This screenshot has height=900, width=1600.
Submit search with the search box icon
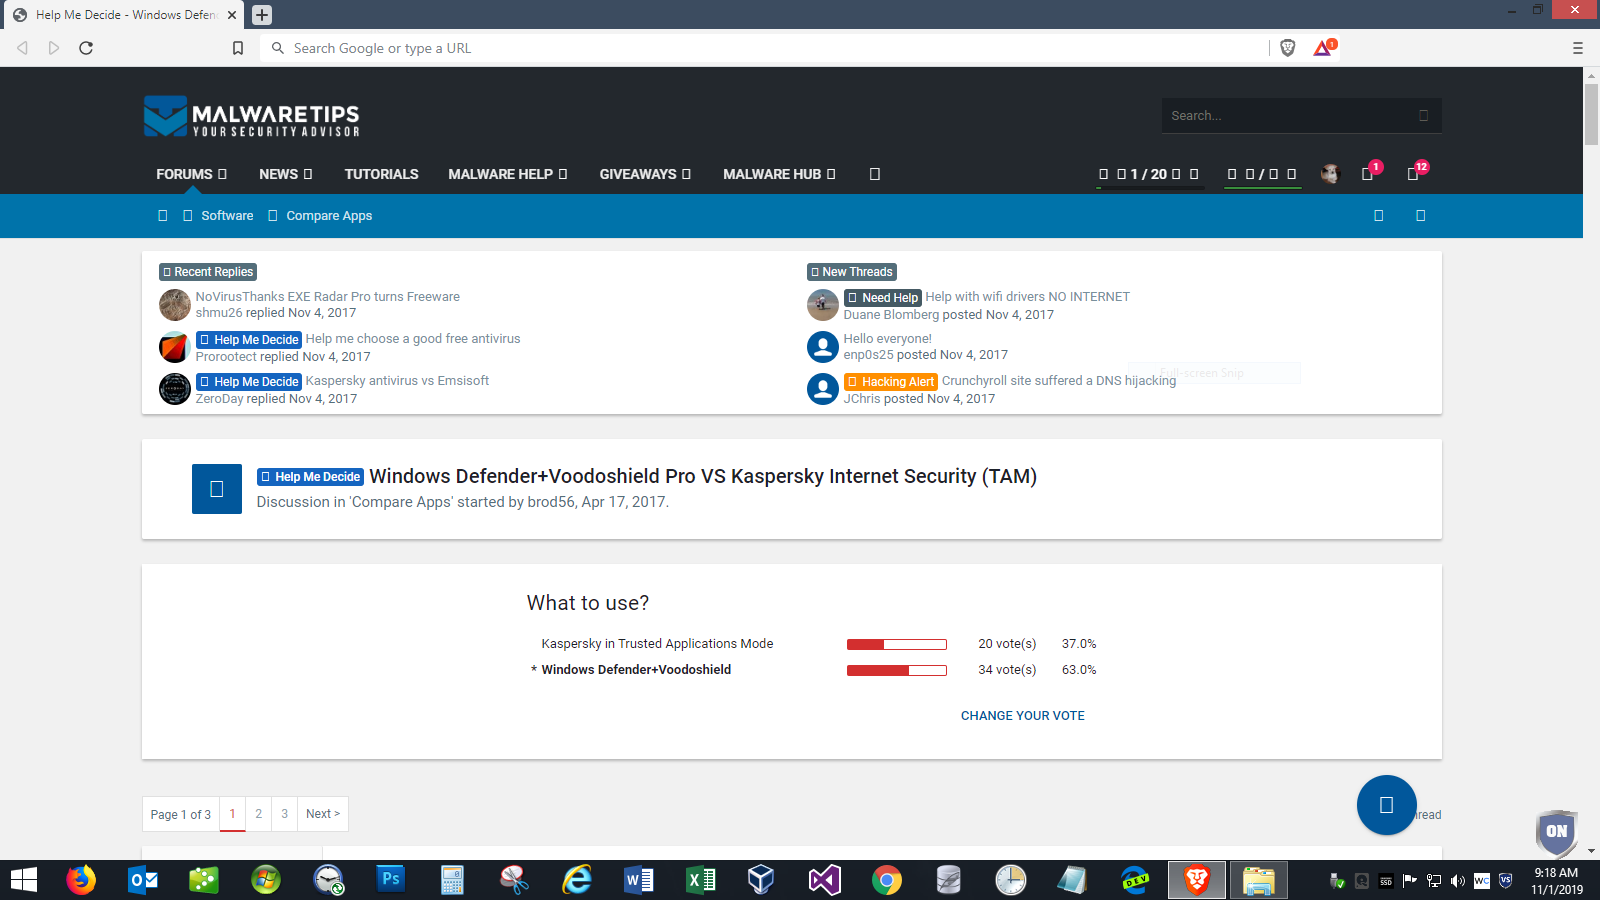(1424, 116)
